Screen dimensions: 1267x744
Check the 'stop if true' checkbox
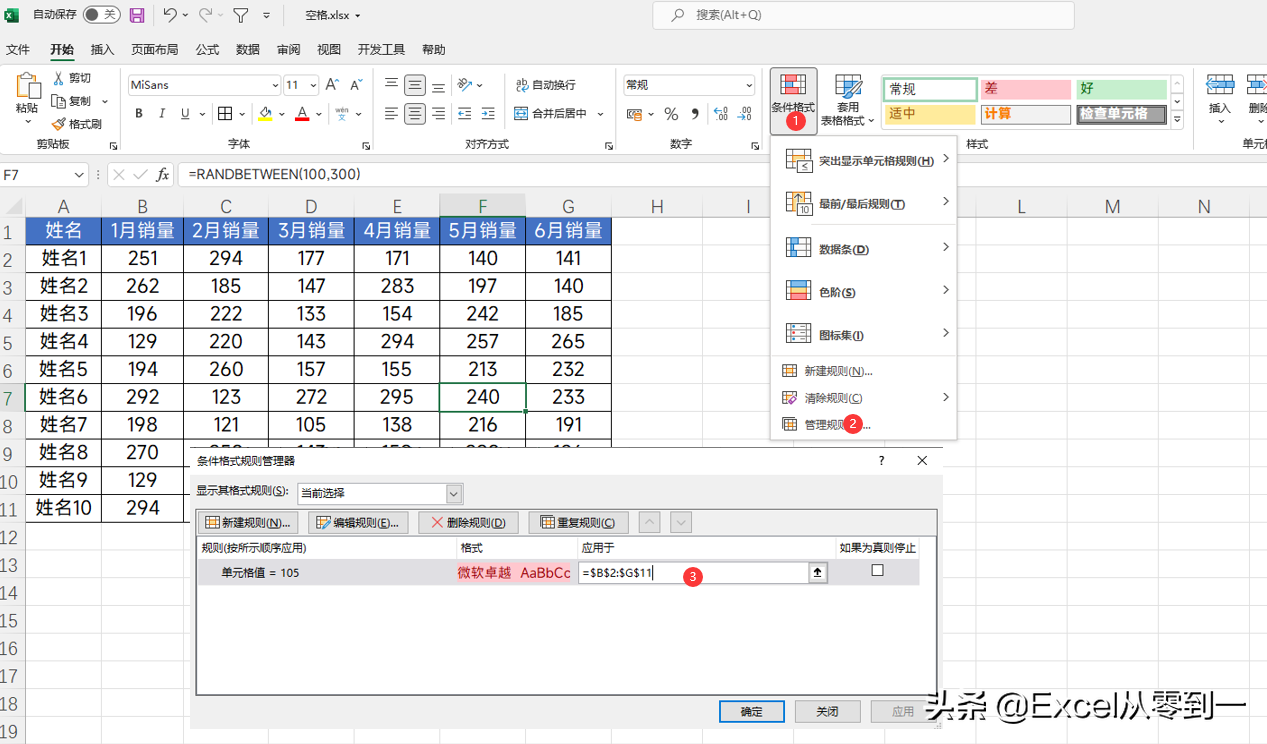tap(877, 571)
